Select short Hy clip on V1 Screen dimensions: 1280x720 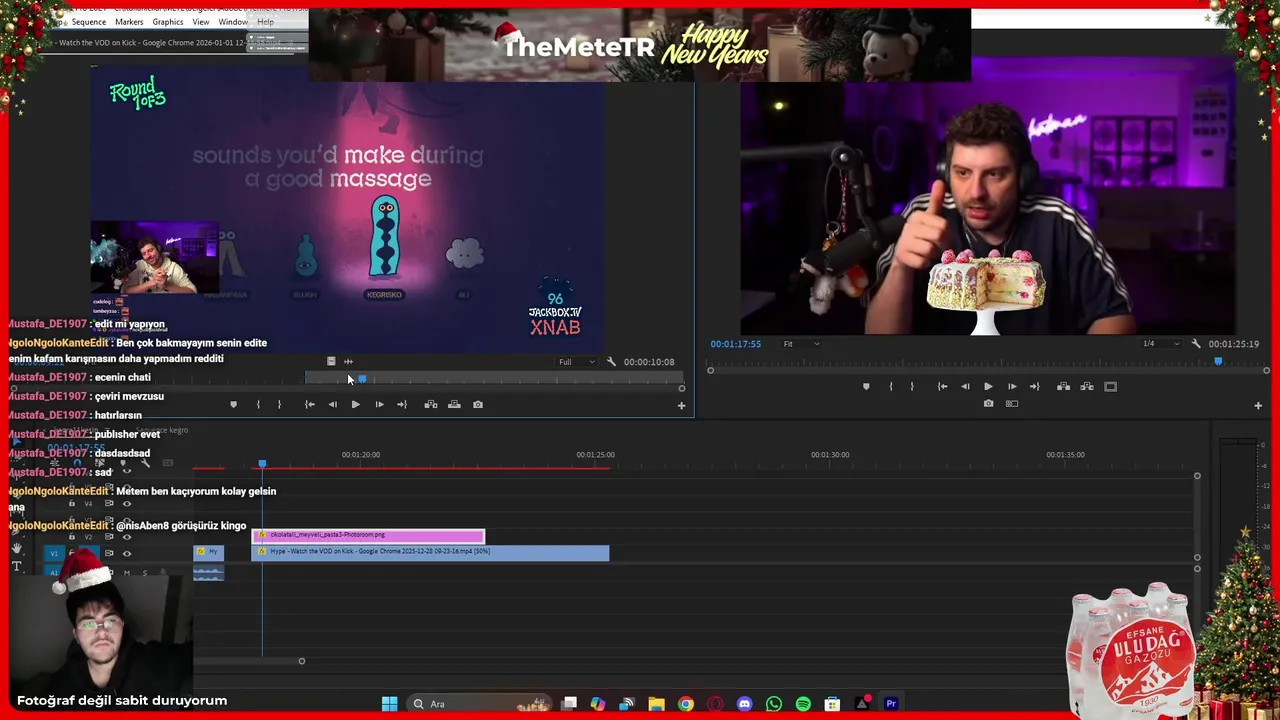tap(209, 552)
